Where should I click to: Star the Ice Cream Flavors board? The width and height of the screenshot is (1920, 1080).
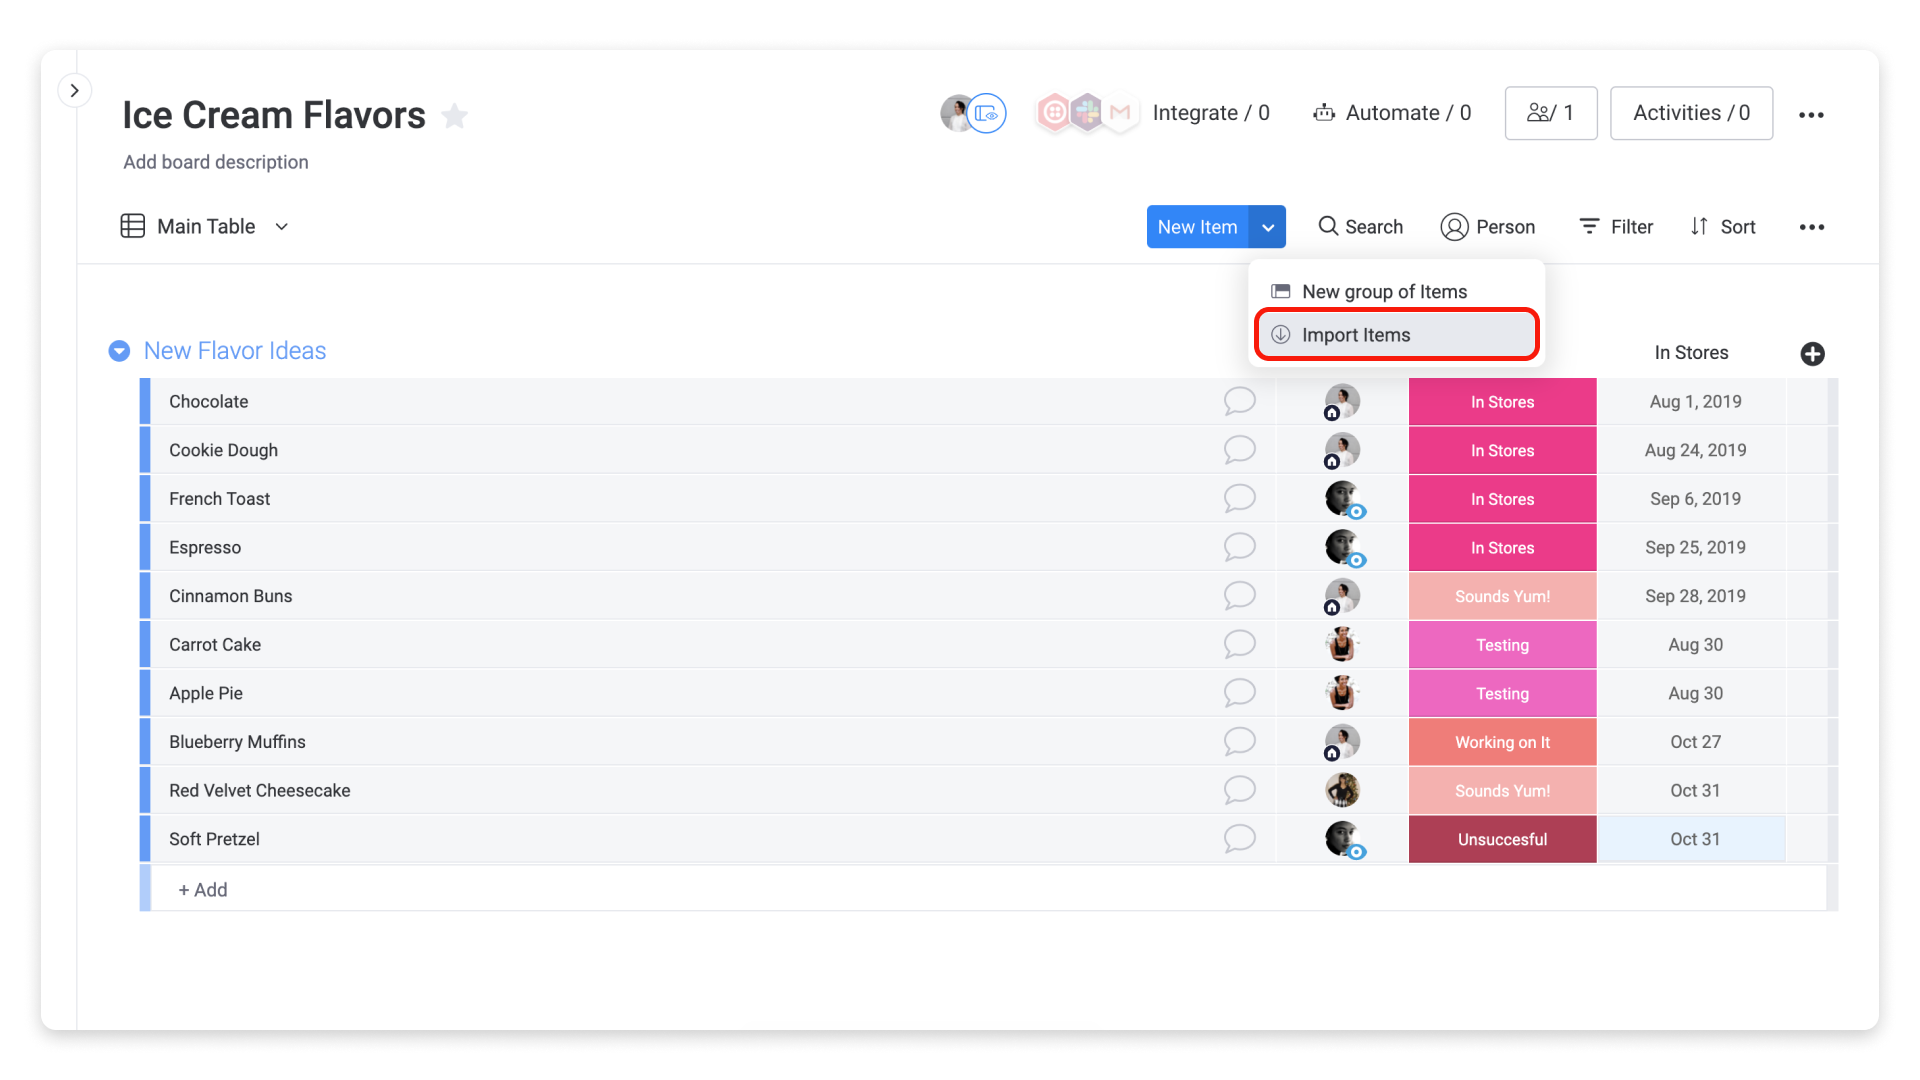pos(455,116)
